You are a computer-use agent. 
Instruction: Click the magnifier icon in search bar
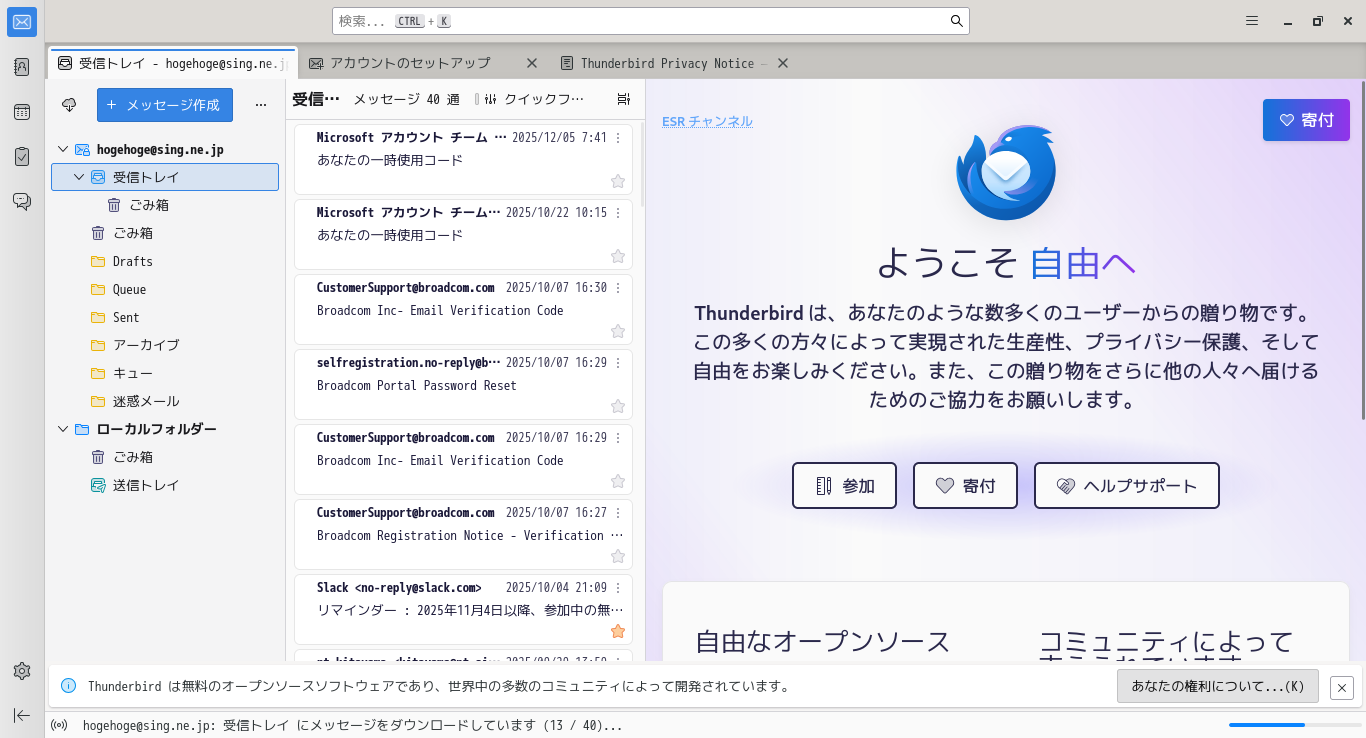point(956,21)
